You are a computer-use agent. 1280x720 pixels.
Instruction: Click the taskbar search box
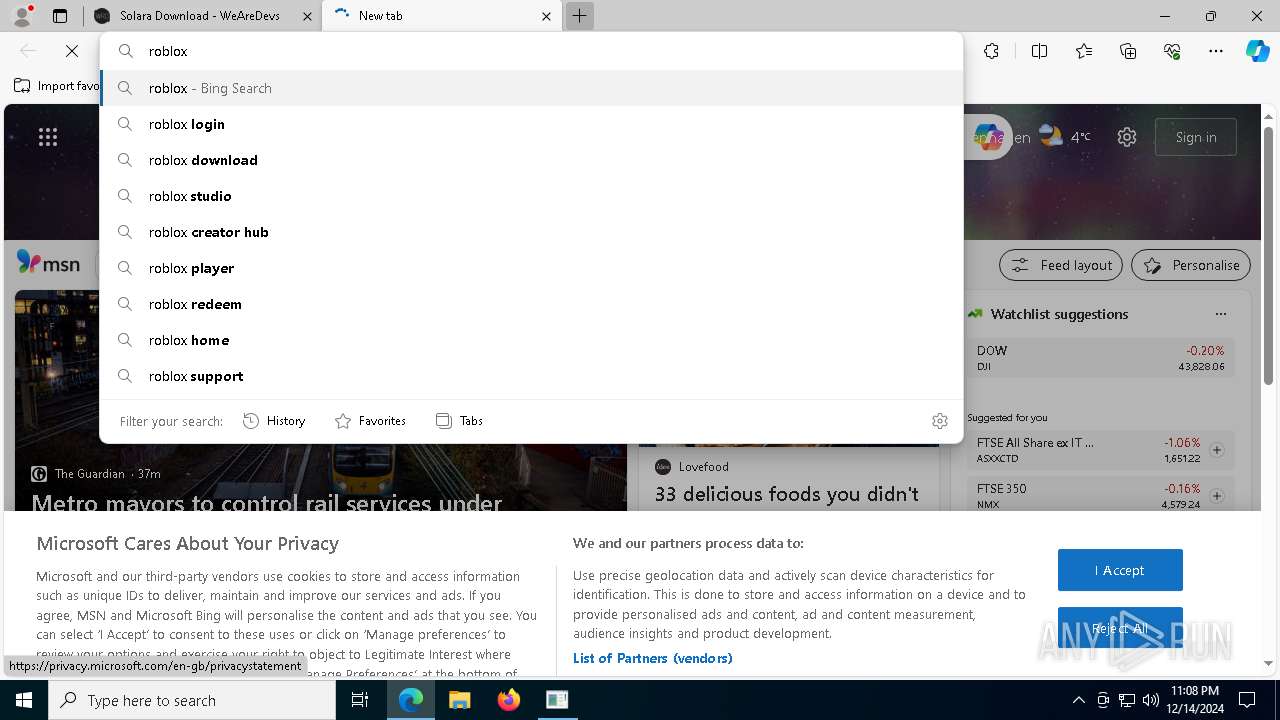[192, 700]
